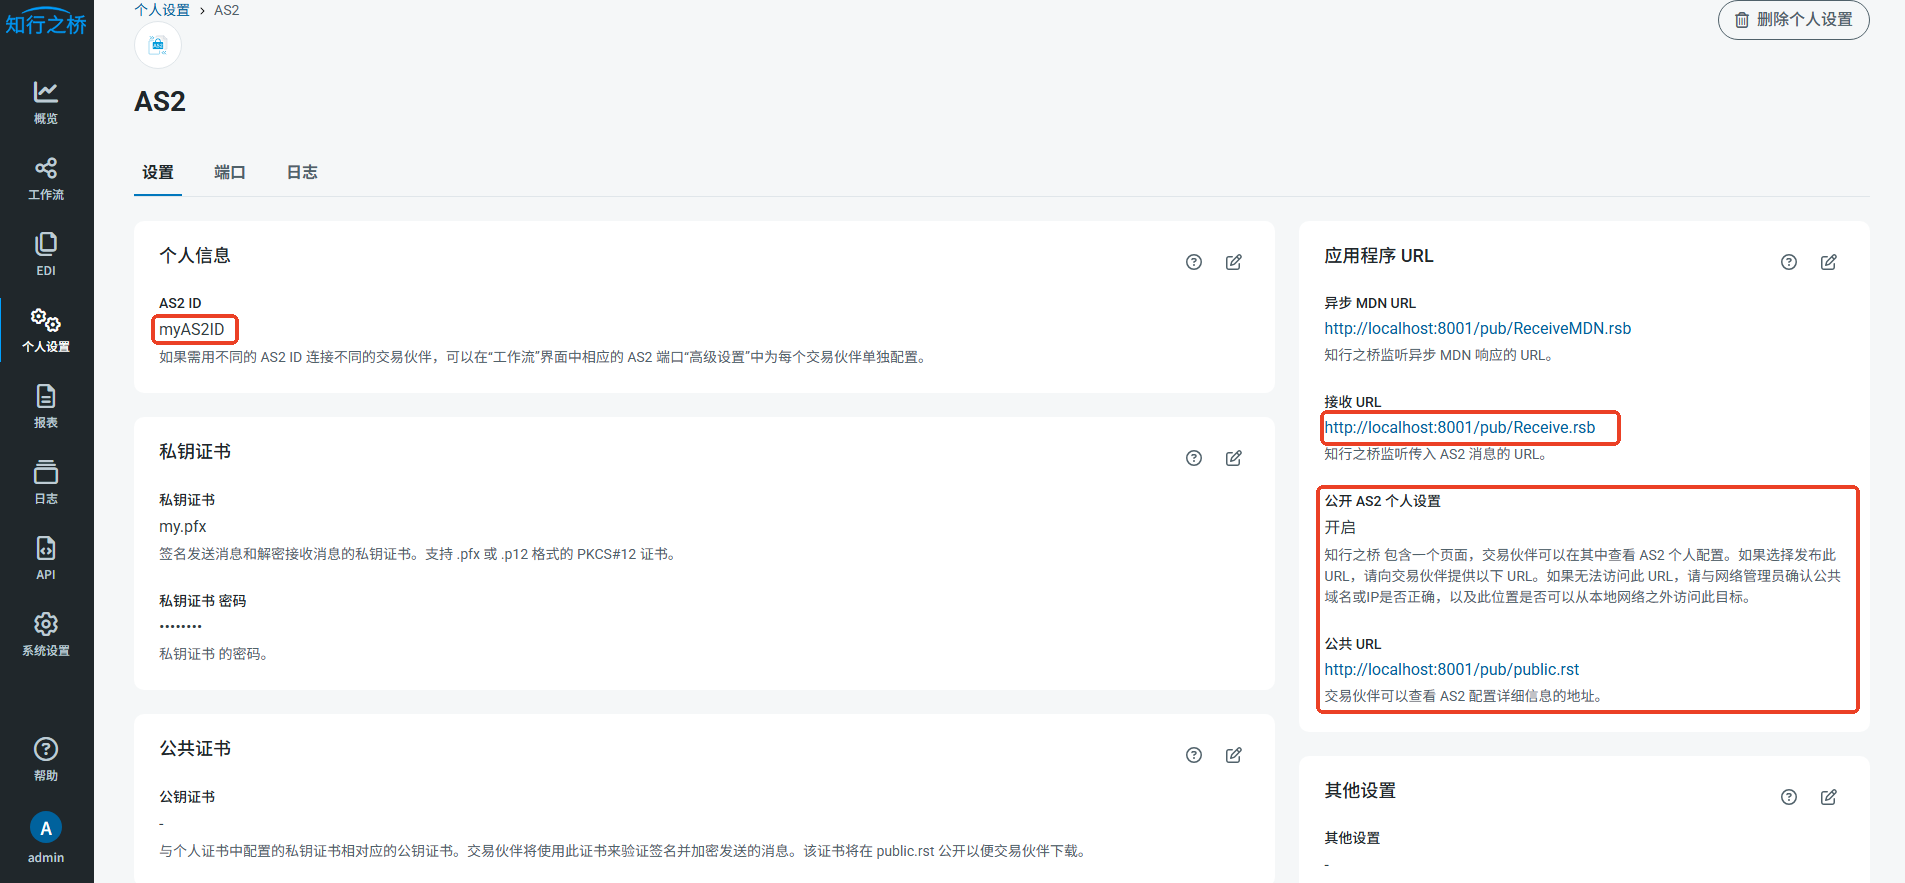Click the help icon for 私钥证书
The width and height of the screenshot is (1905, 883).
[x=1193, y=458]
